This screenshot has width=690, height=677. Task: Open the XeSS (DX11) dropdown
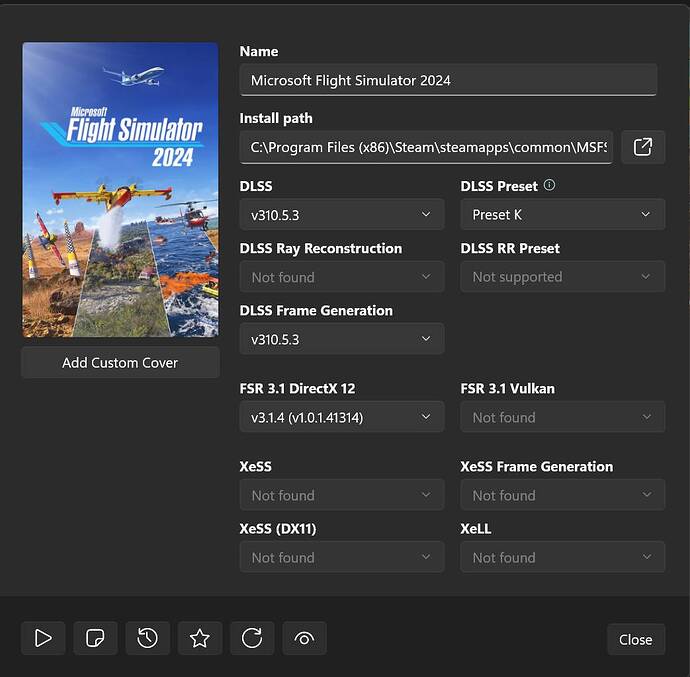(342, 557)
